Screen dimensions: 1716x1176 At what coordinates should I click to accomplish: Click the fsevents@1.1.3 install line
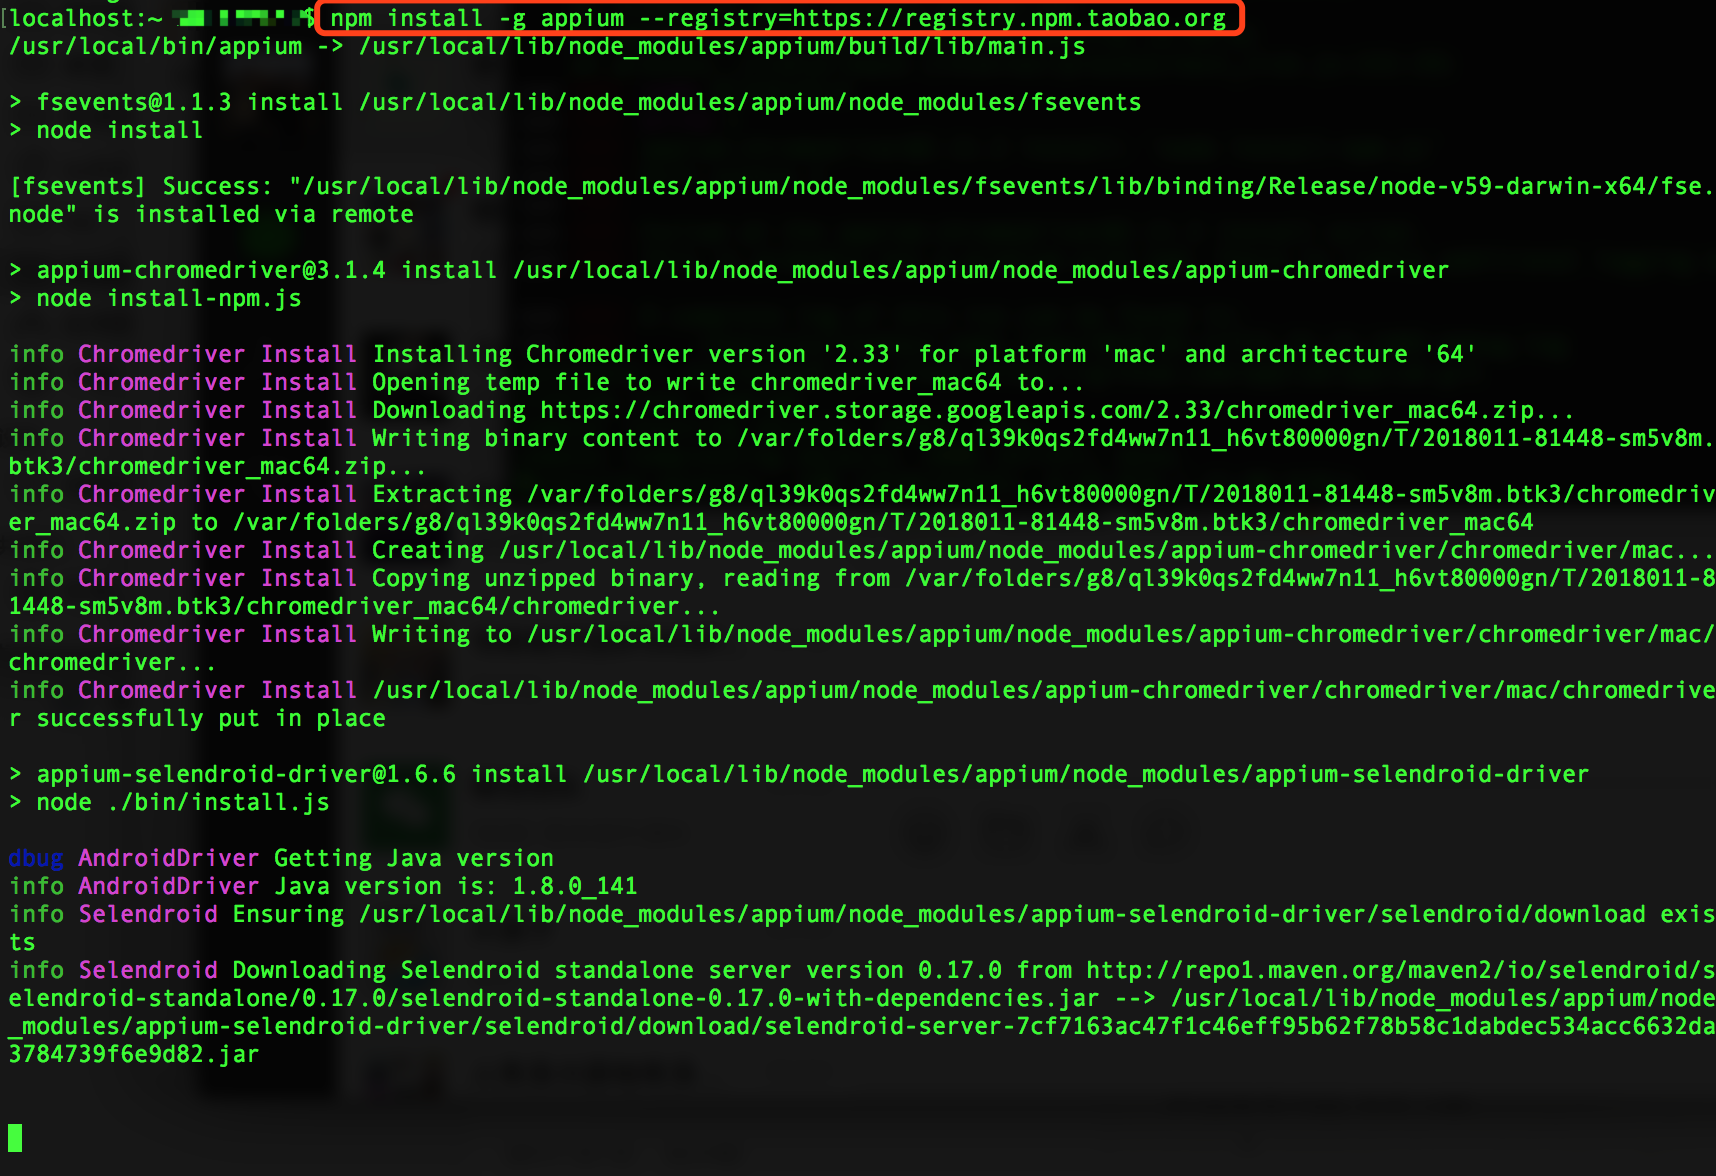click(575, 102)
